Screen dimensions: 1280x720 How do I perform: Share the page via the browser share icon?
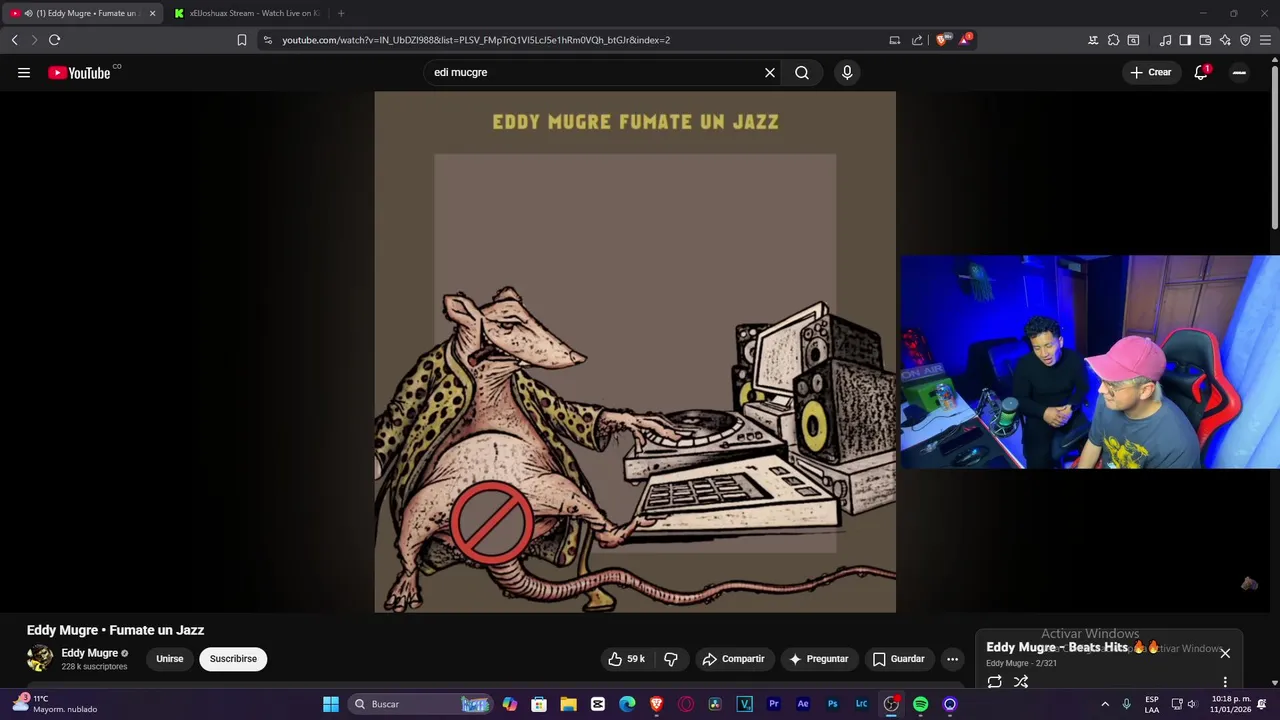coord(917,40)
